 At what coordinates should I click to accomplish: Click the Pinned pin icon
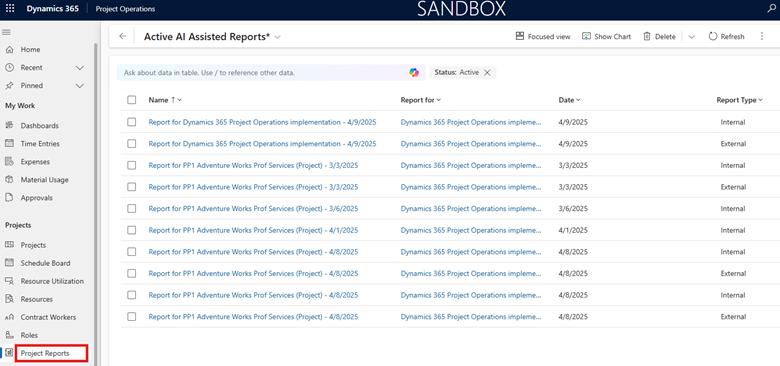click(9, 86)
